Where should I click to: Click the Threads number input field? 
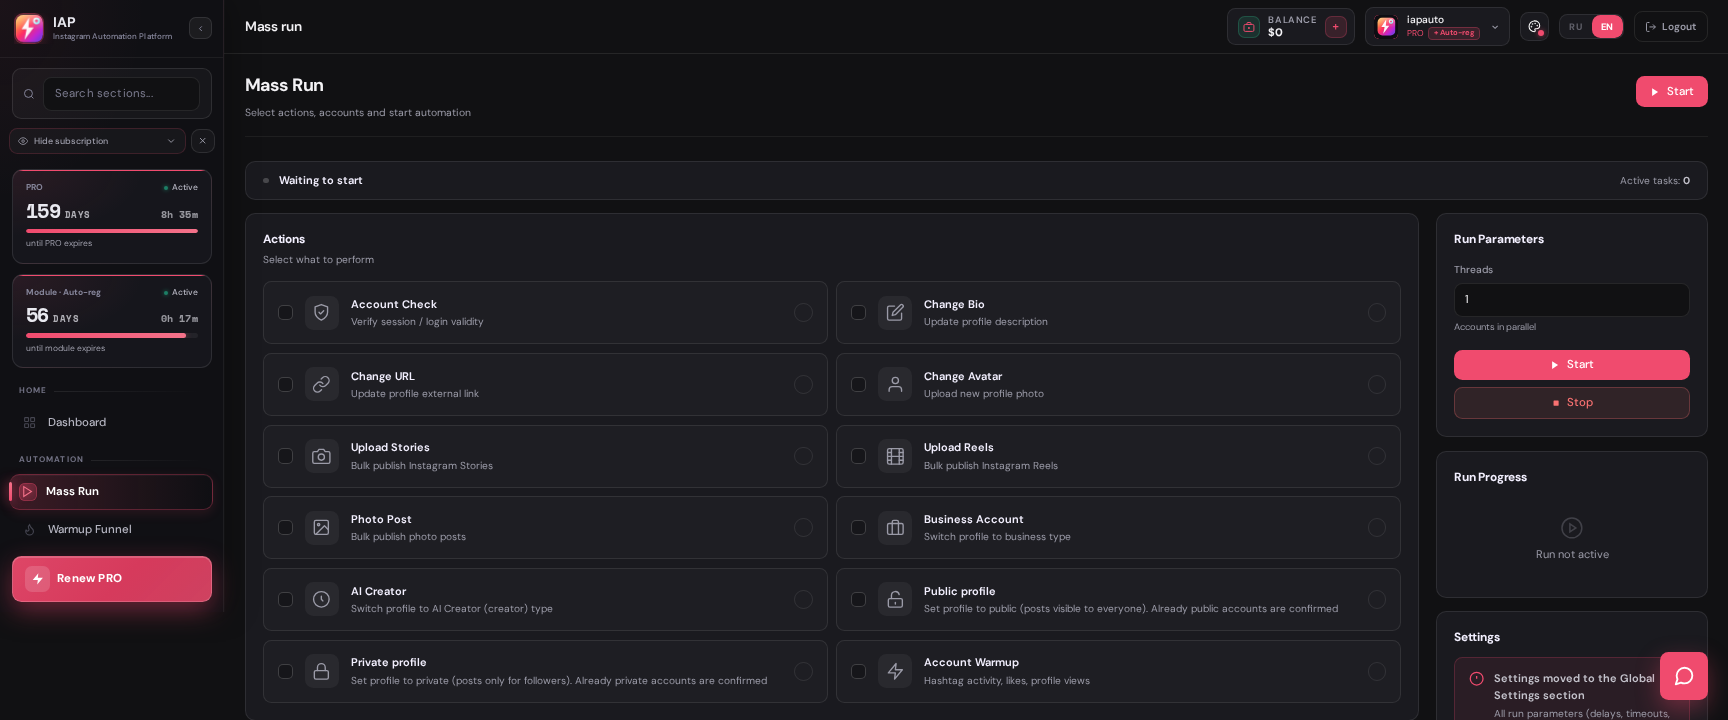1571,300
